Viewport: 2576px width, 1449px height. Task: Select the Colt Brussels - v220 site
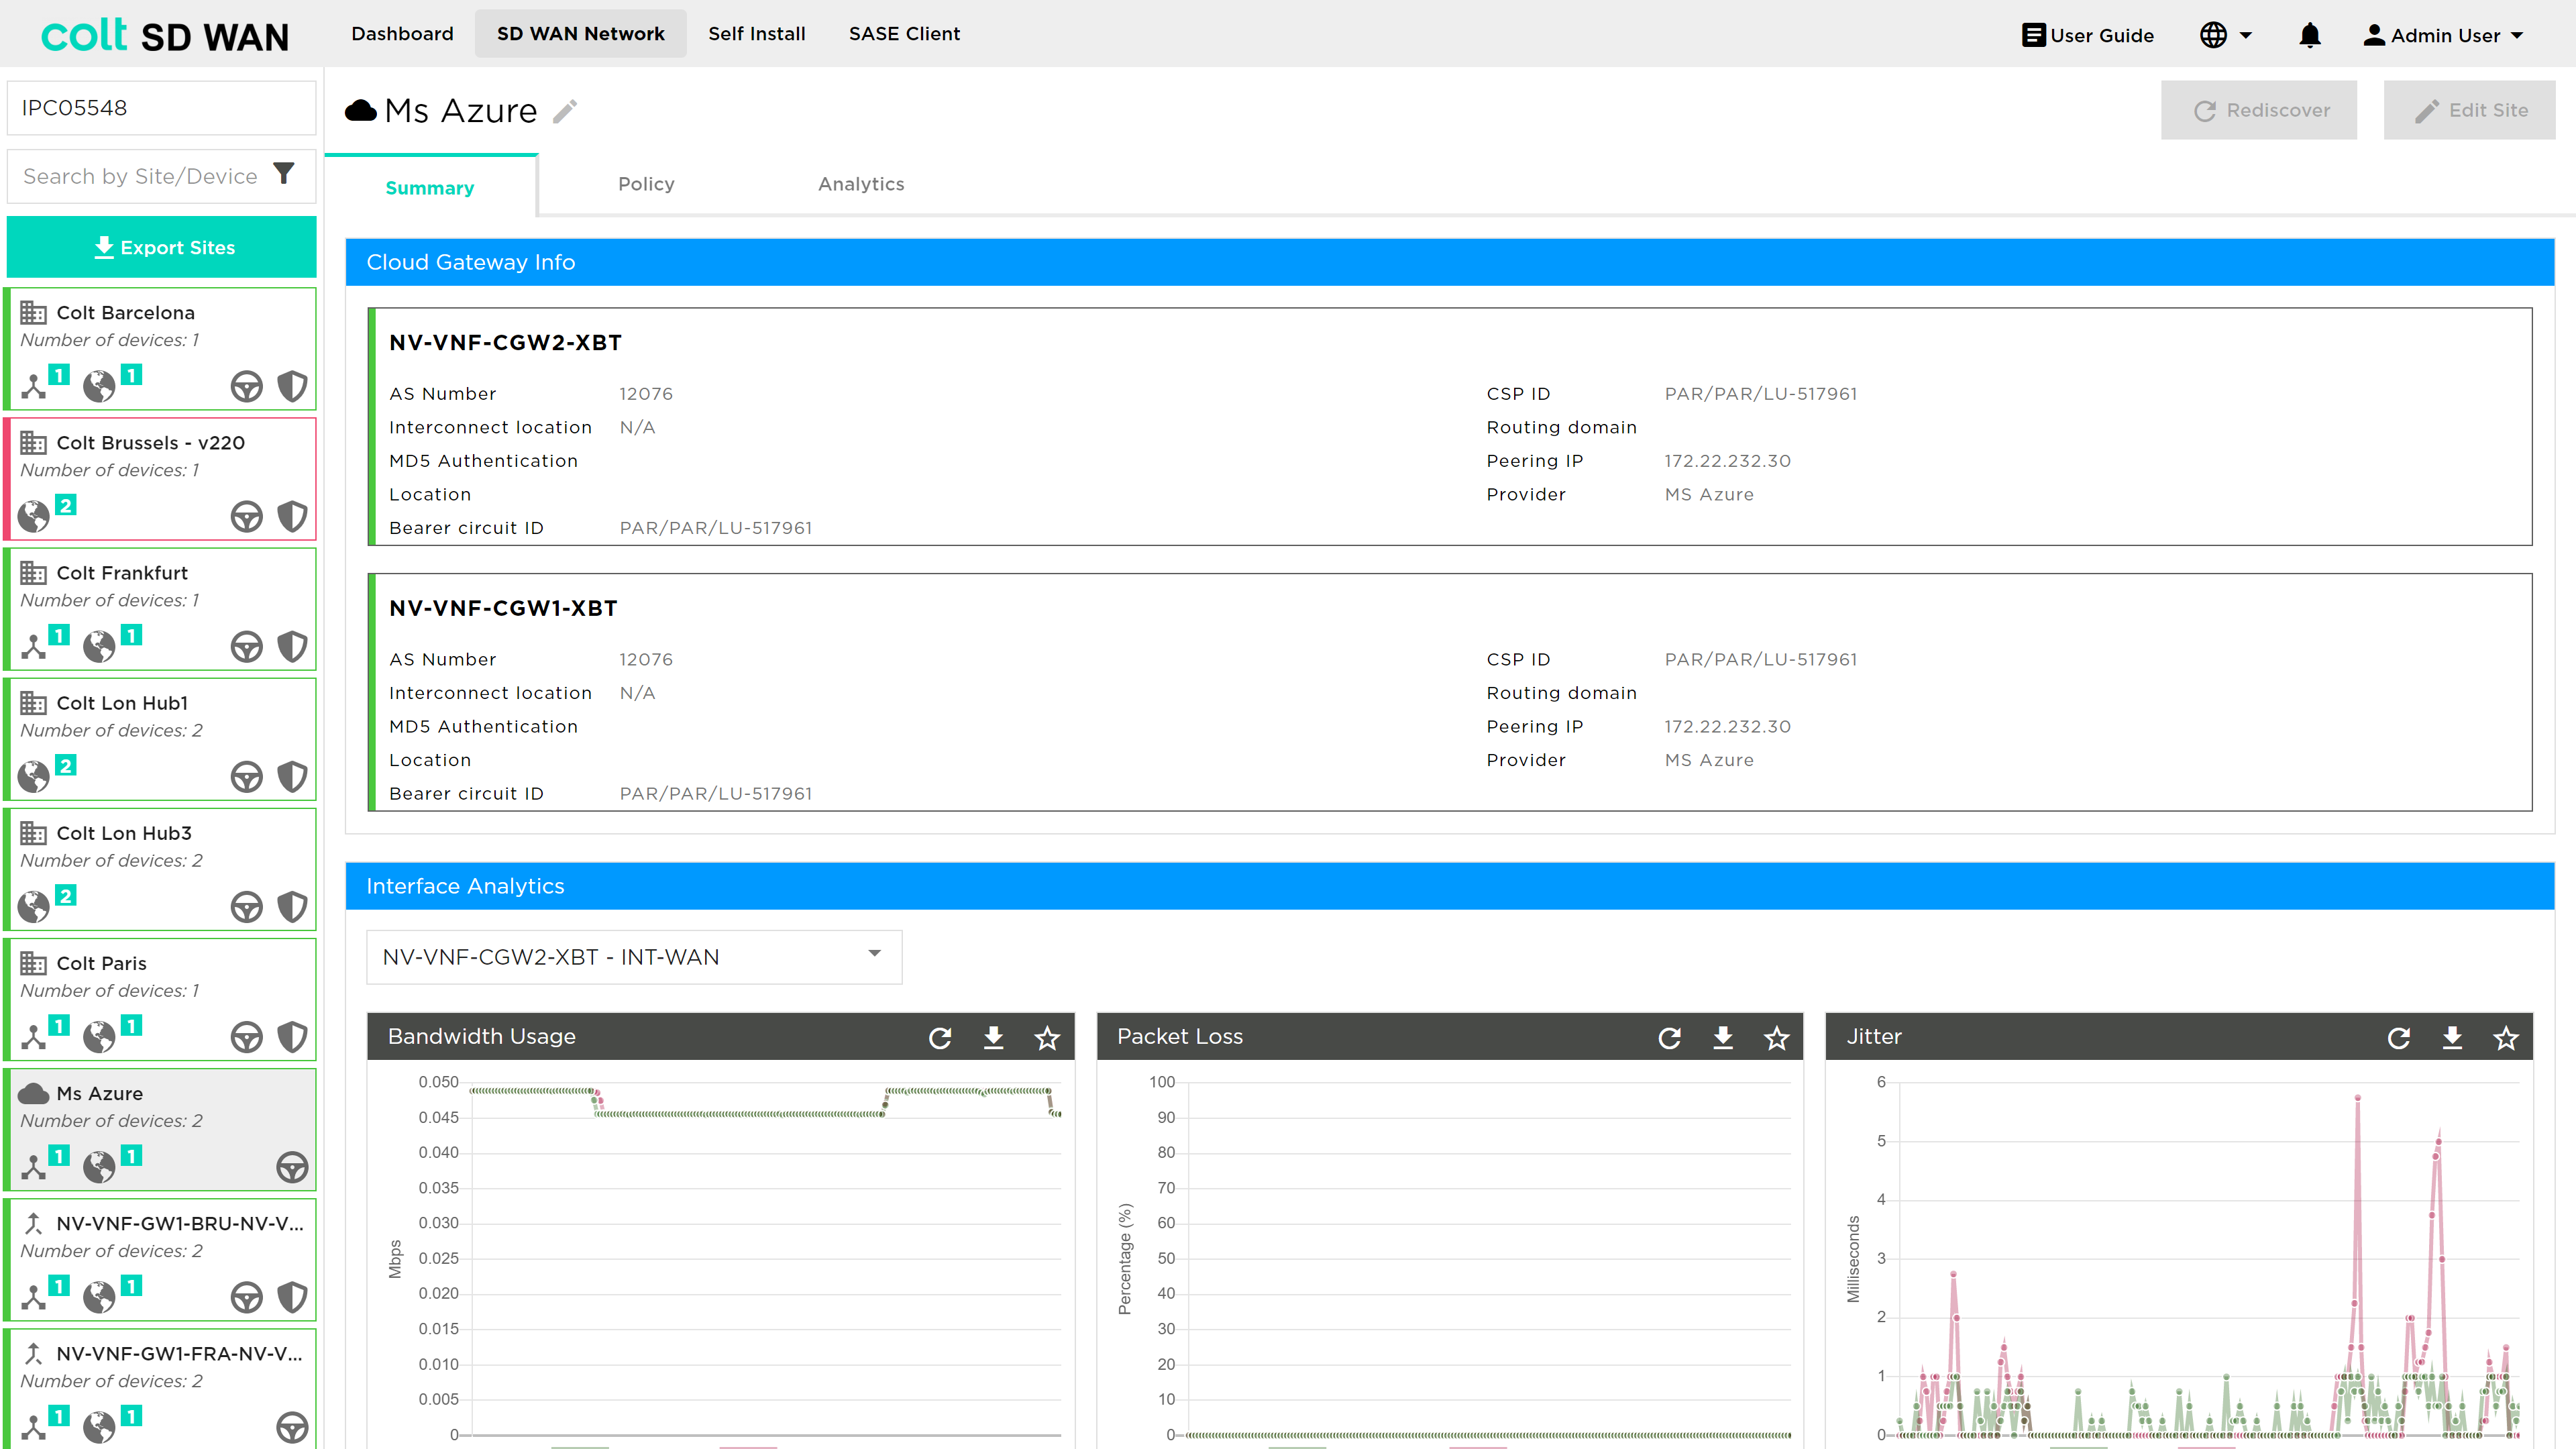161,479
